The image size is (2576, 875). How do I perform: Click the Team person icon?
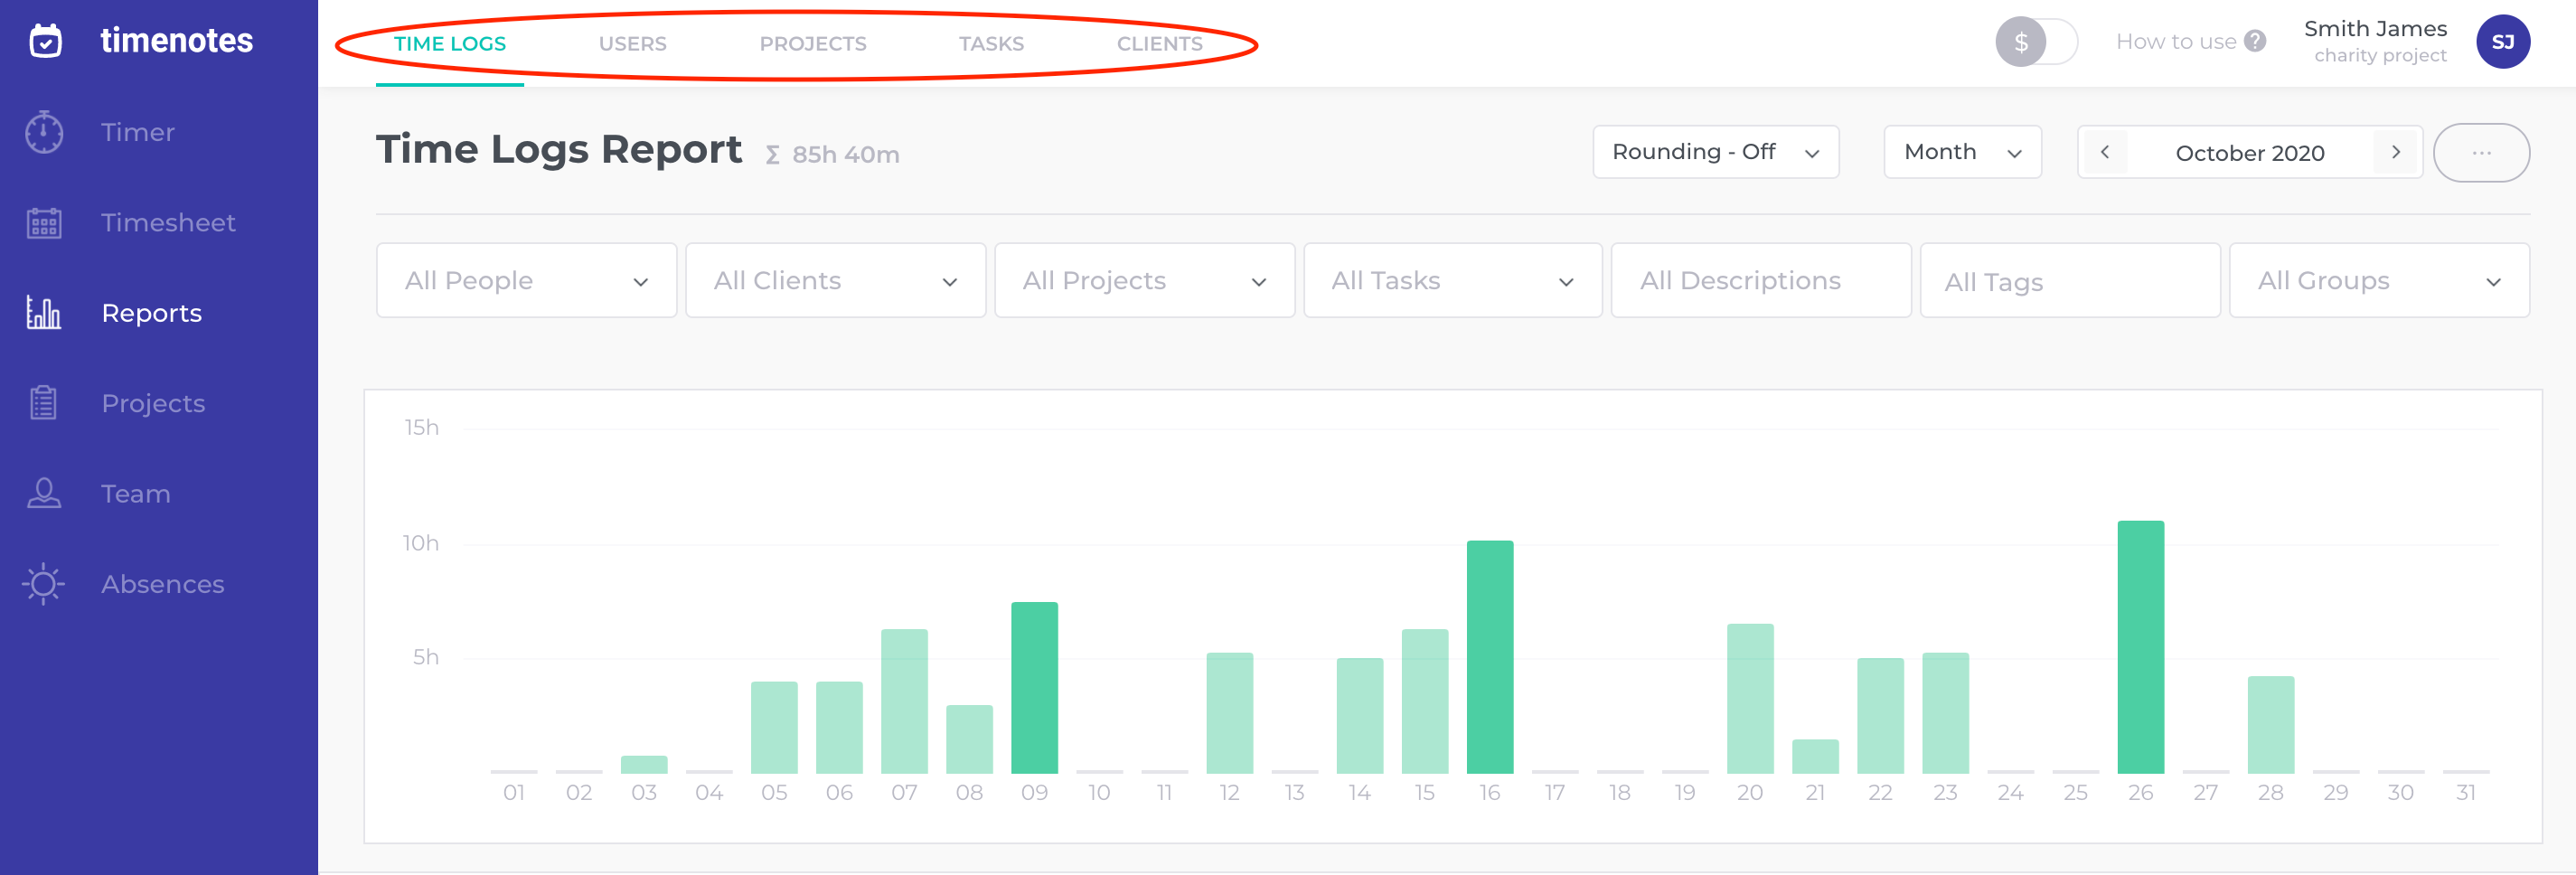[44, 493]
